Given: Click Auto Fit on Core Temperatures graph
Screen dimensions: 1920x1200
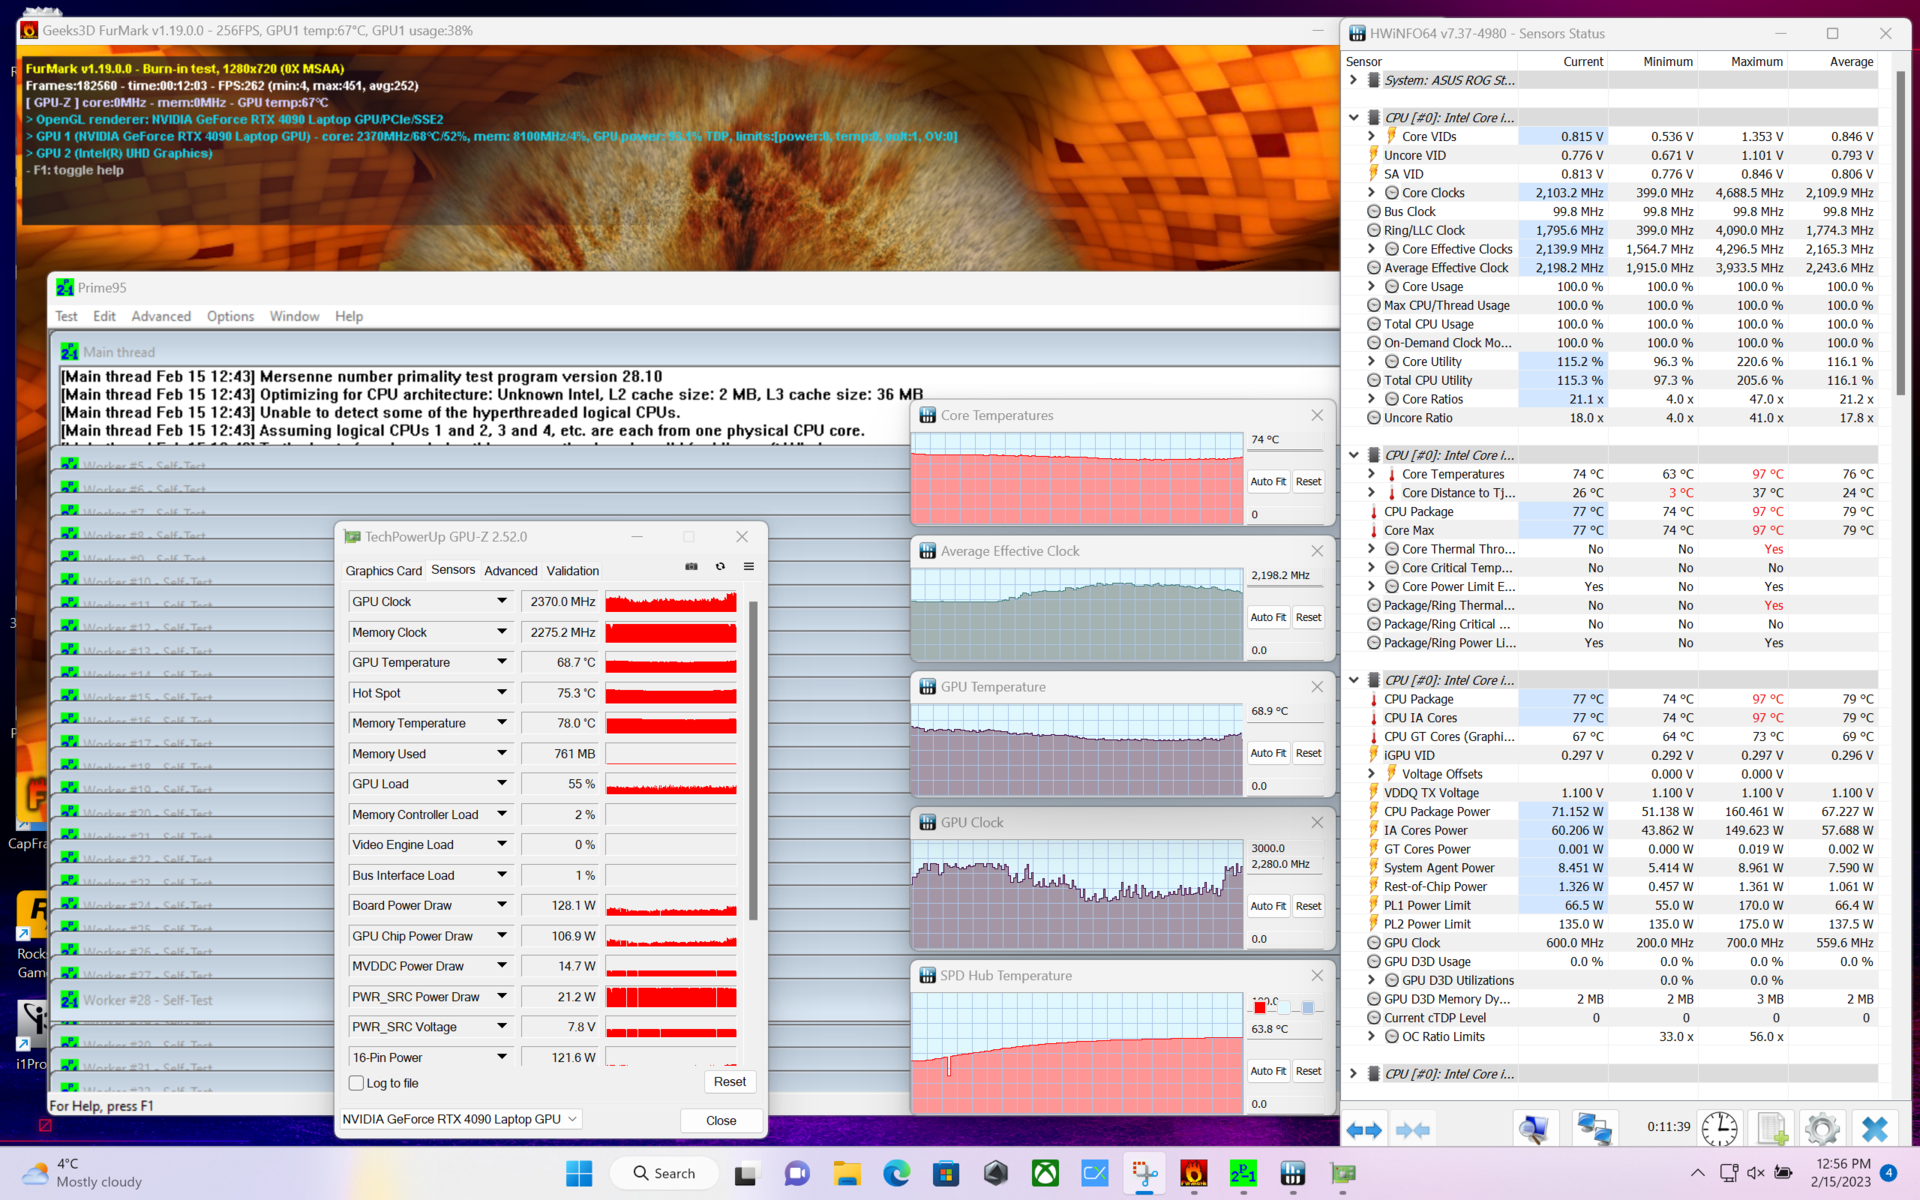Looking at the screenshot, I should pos(1267,482).
